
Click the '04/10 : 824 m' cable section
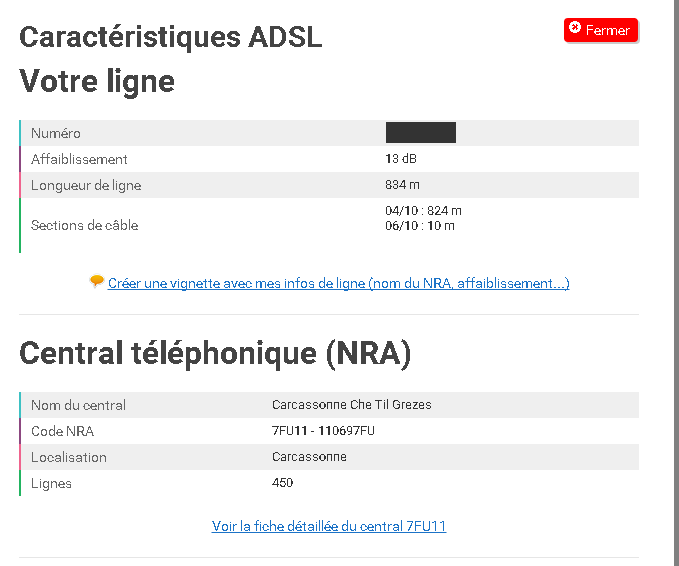pyautogui.click(x=423, y=211)
